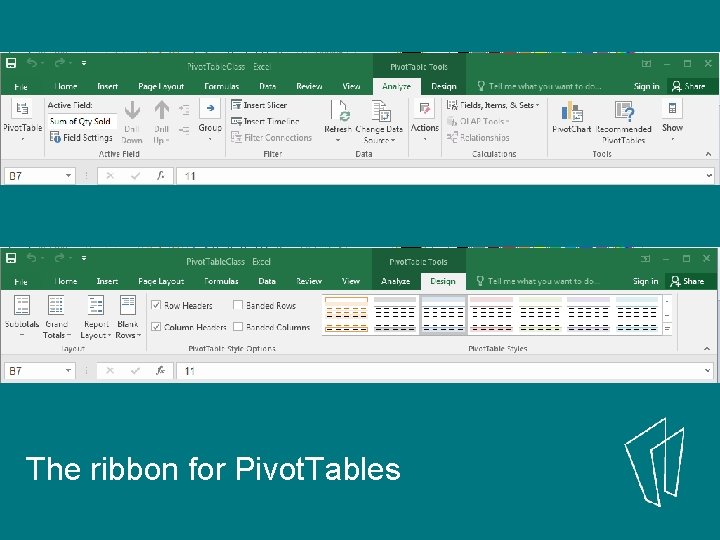720x540 pixels.
Task: Switch to Design tab in upper window
Action: coord(444,86)
